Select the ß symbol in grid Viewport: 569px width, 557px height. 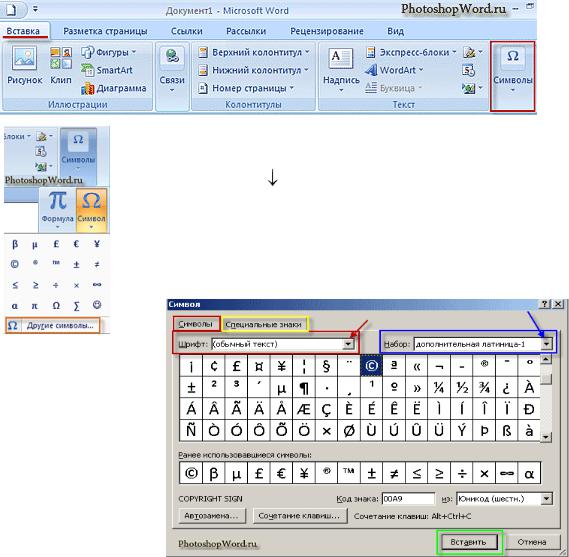pyautogui.click(x=507, y=431)
